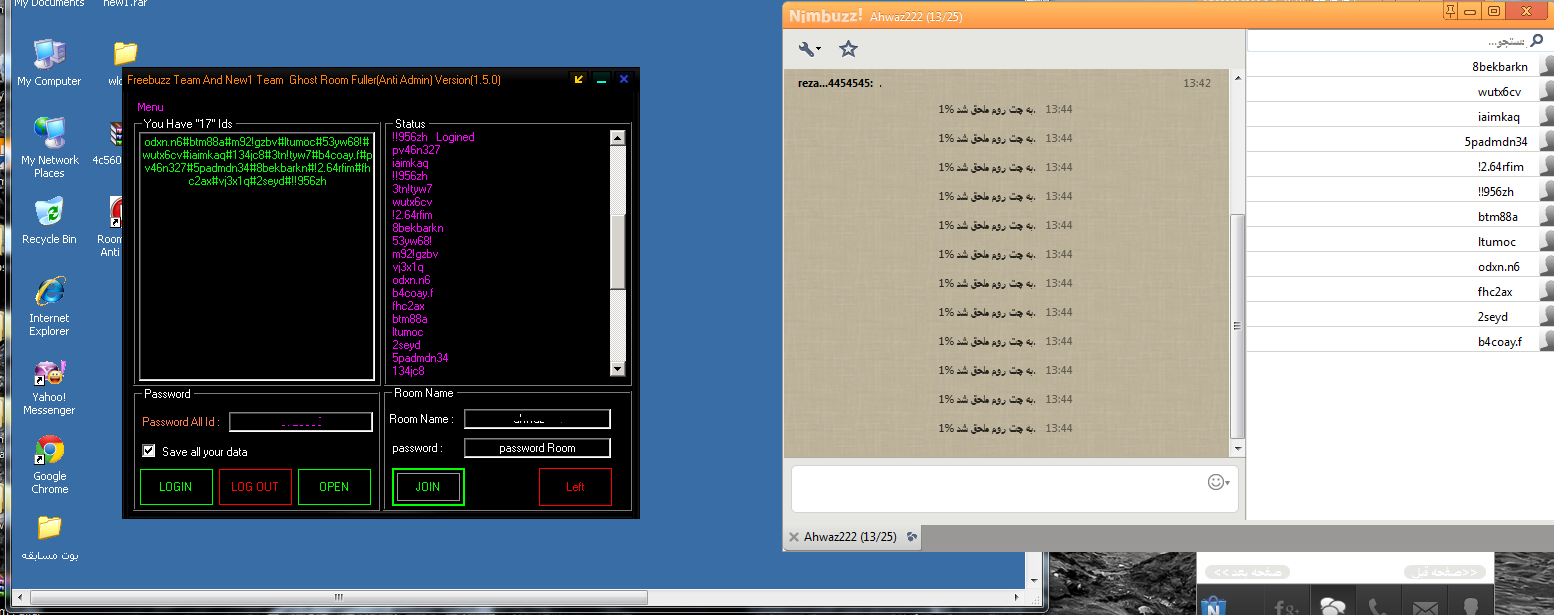This screenshot has height=615, width=1554.
Task: Click the Room Name input field
Action: click(537, 419)
